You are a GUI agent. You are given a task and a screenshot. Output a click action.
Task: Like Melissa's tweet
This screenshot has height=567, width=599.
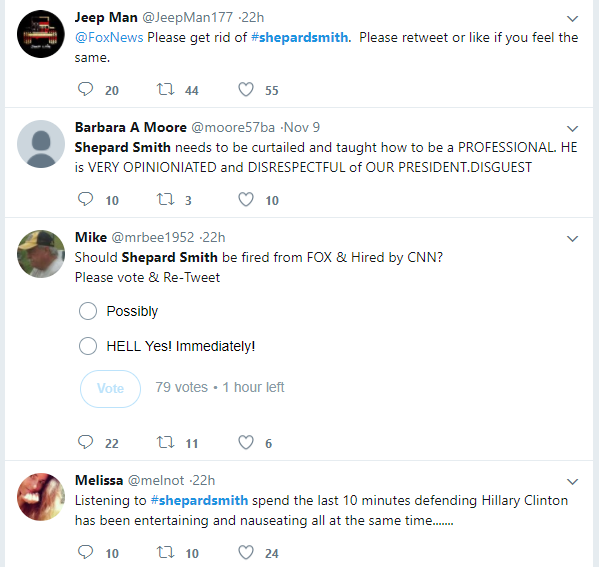(x=246, y=552)
